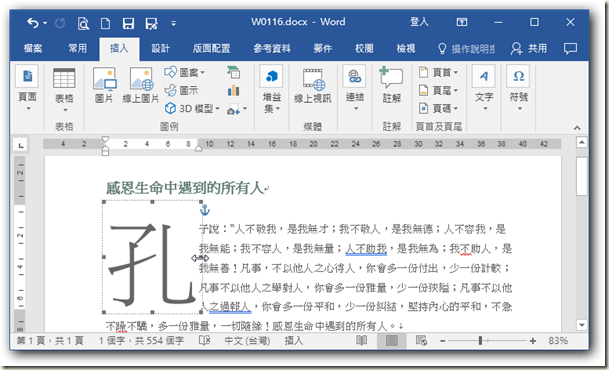Click the right indent marker on ruler
The height and width of the screenshot is (370, 609).
click(x=198, y=148)
